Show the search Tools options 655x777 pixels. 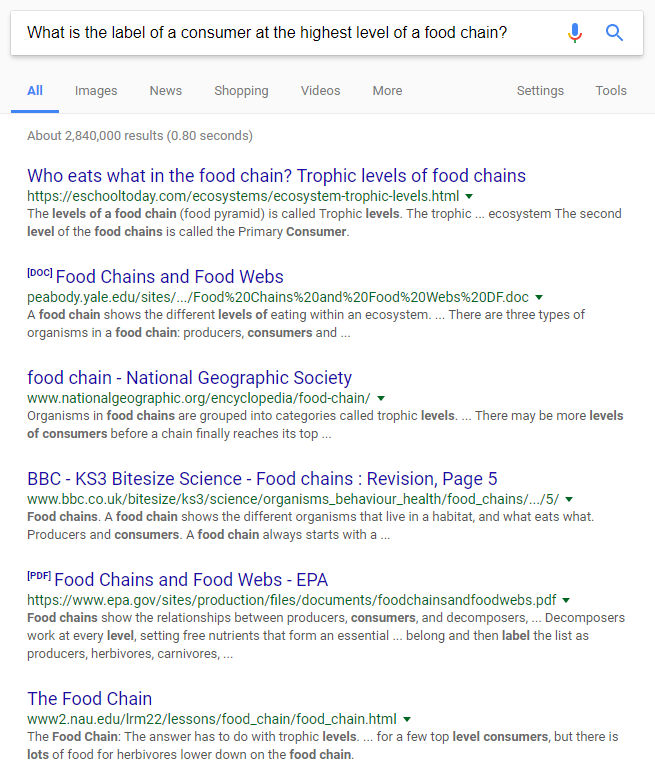pyautogui.click(x=611, y=91)
